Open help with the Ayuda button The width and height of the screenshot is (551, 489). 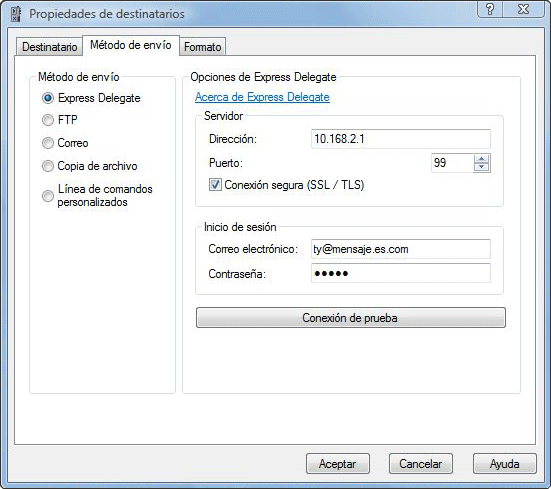tap(505, 464)
